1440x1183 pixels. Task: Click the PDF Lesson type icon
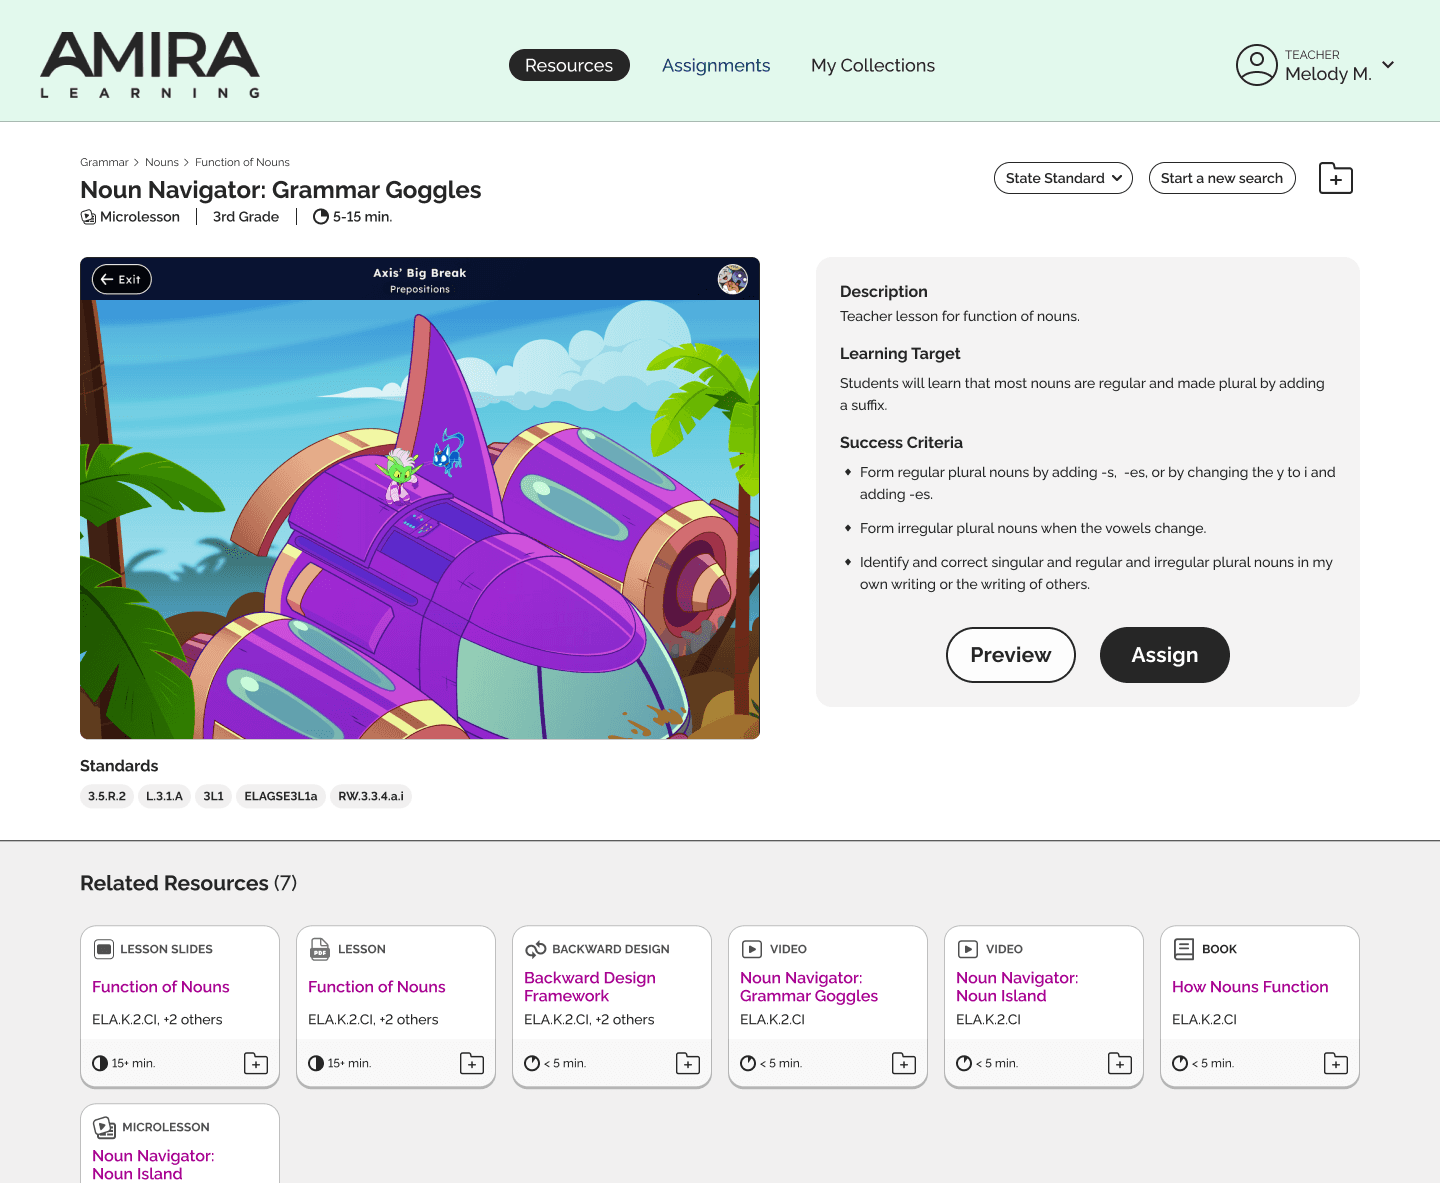click(320, 949)
